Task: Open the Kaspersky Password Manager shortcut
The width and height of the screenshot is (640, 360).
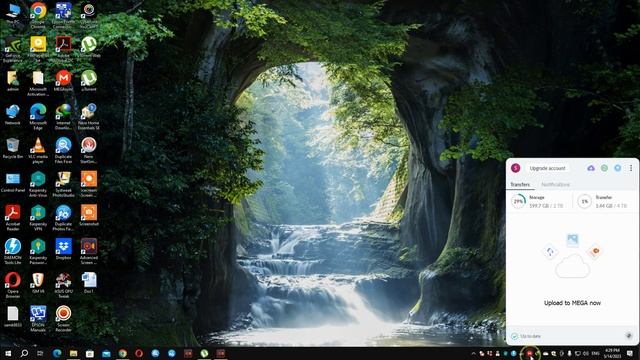Action: tap(38, 252)
